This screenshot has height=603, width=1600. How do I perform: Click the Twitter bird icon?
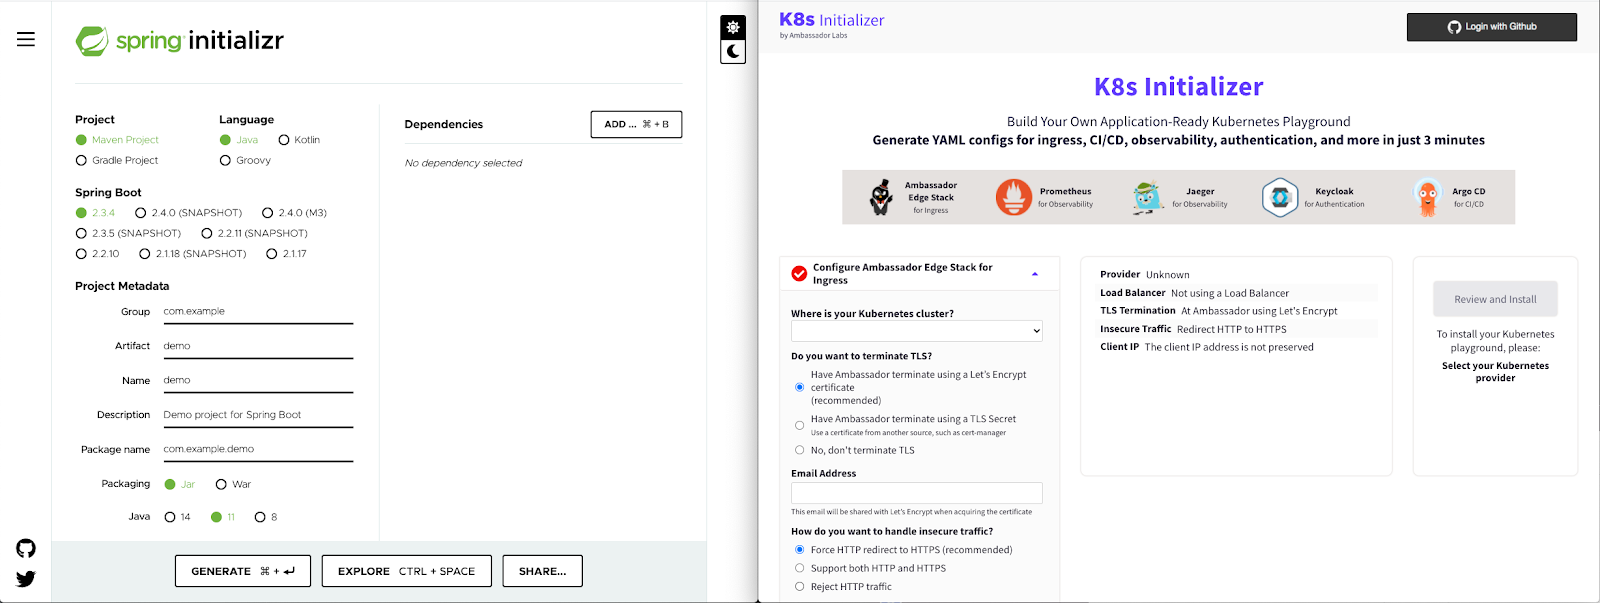point(26,579)
